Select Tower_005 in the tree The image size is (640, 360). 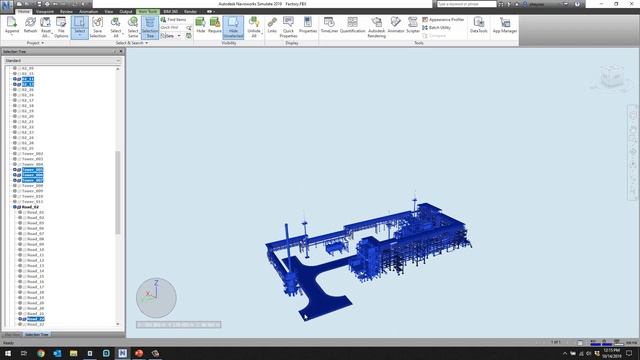(32, 170)
